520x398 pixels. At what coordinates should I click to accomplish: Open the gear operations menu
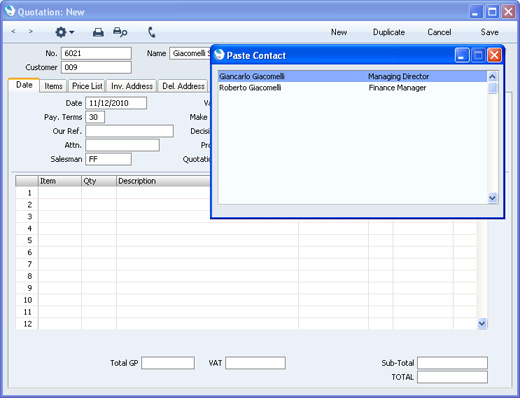point(65,32)
